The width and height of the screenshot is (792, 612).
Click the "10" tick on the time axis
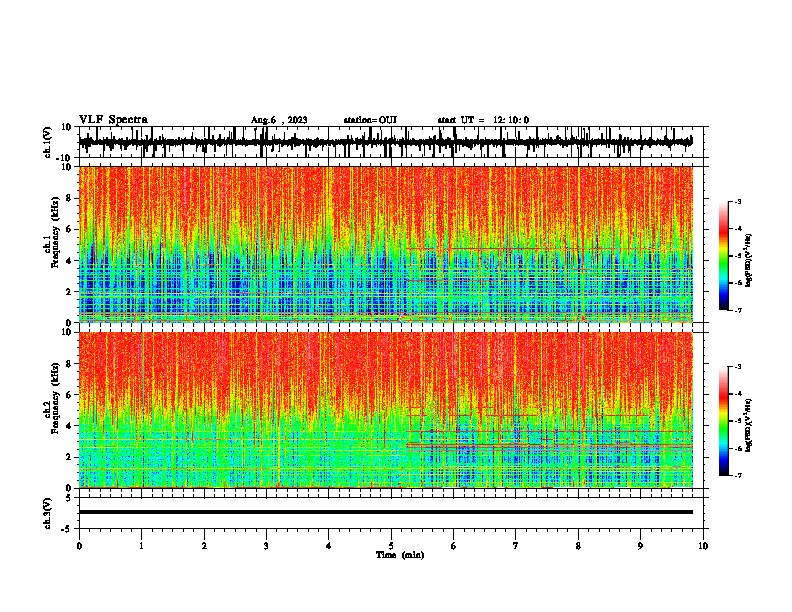703,546
